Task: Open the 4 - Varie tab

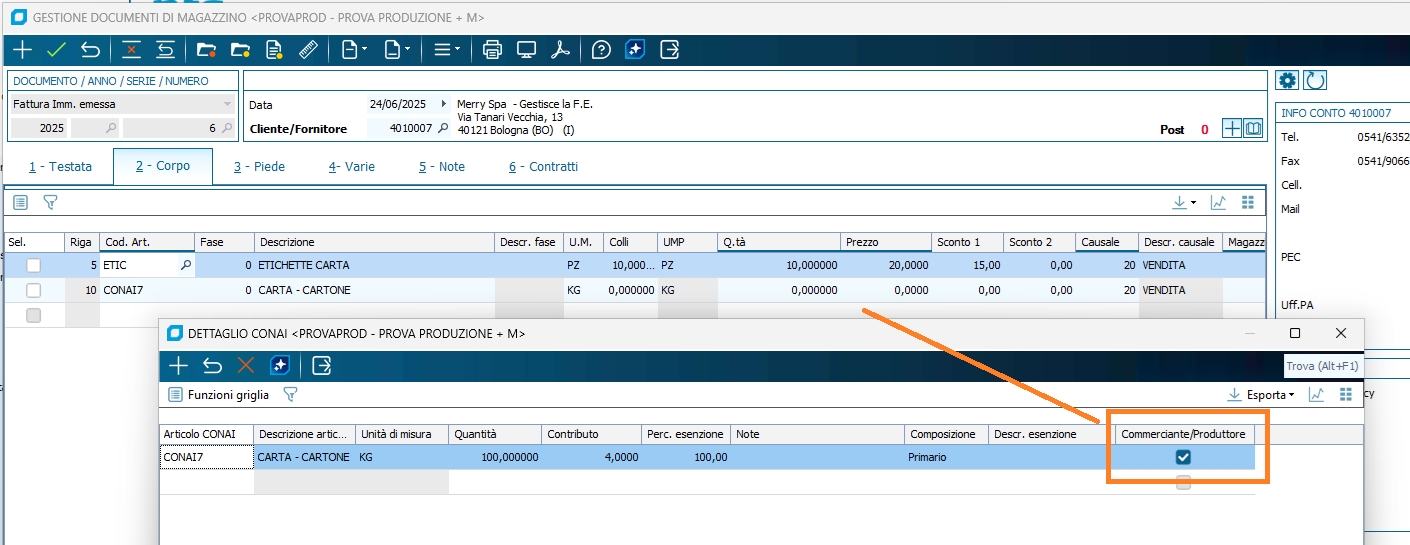Action: (x=352, y=167)
